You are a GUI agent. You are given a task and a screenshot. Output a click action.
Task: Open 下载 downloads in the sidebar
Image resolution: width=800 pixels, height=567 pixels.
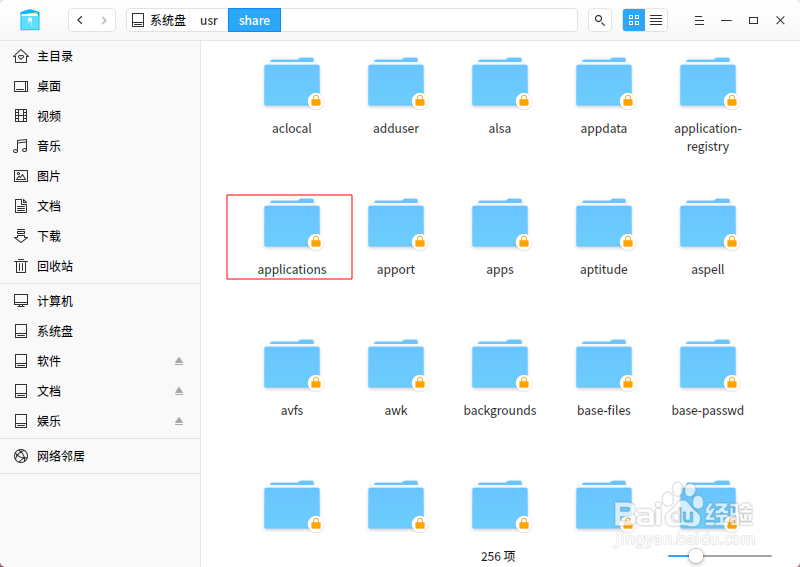pyautogui.click(x=100, y=236)
